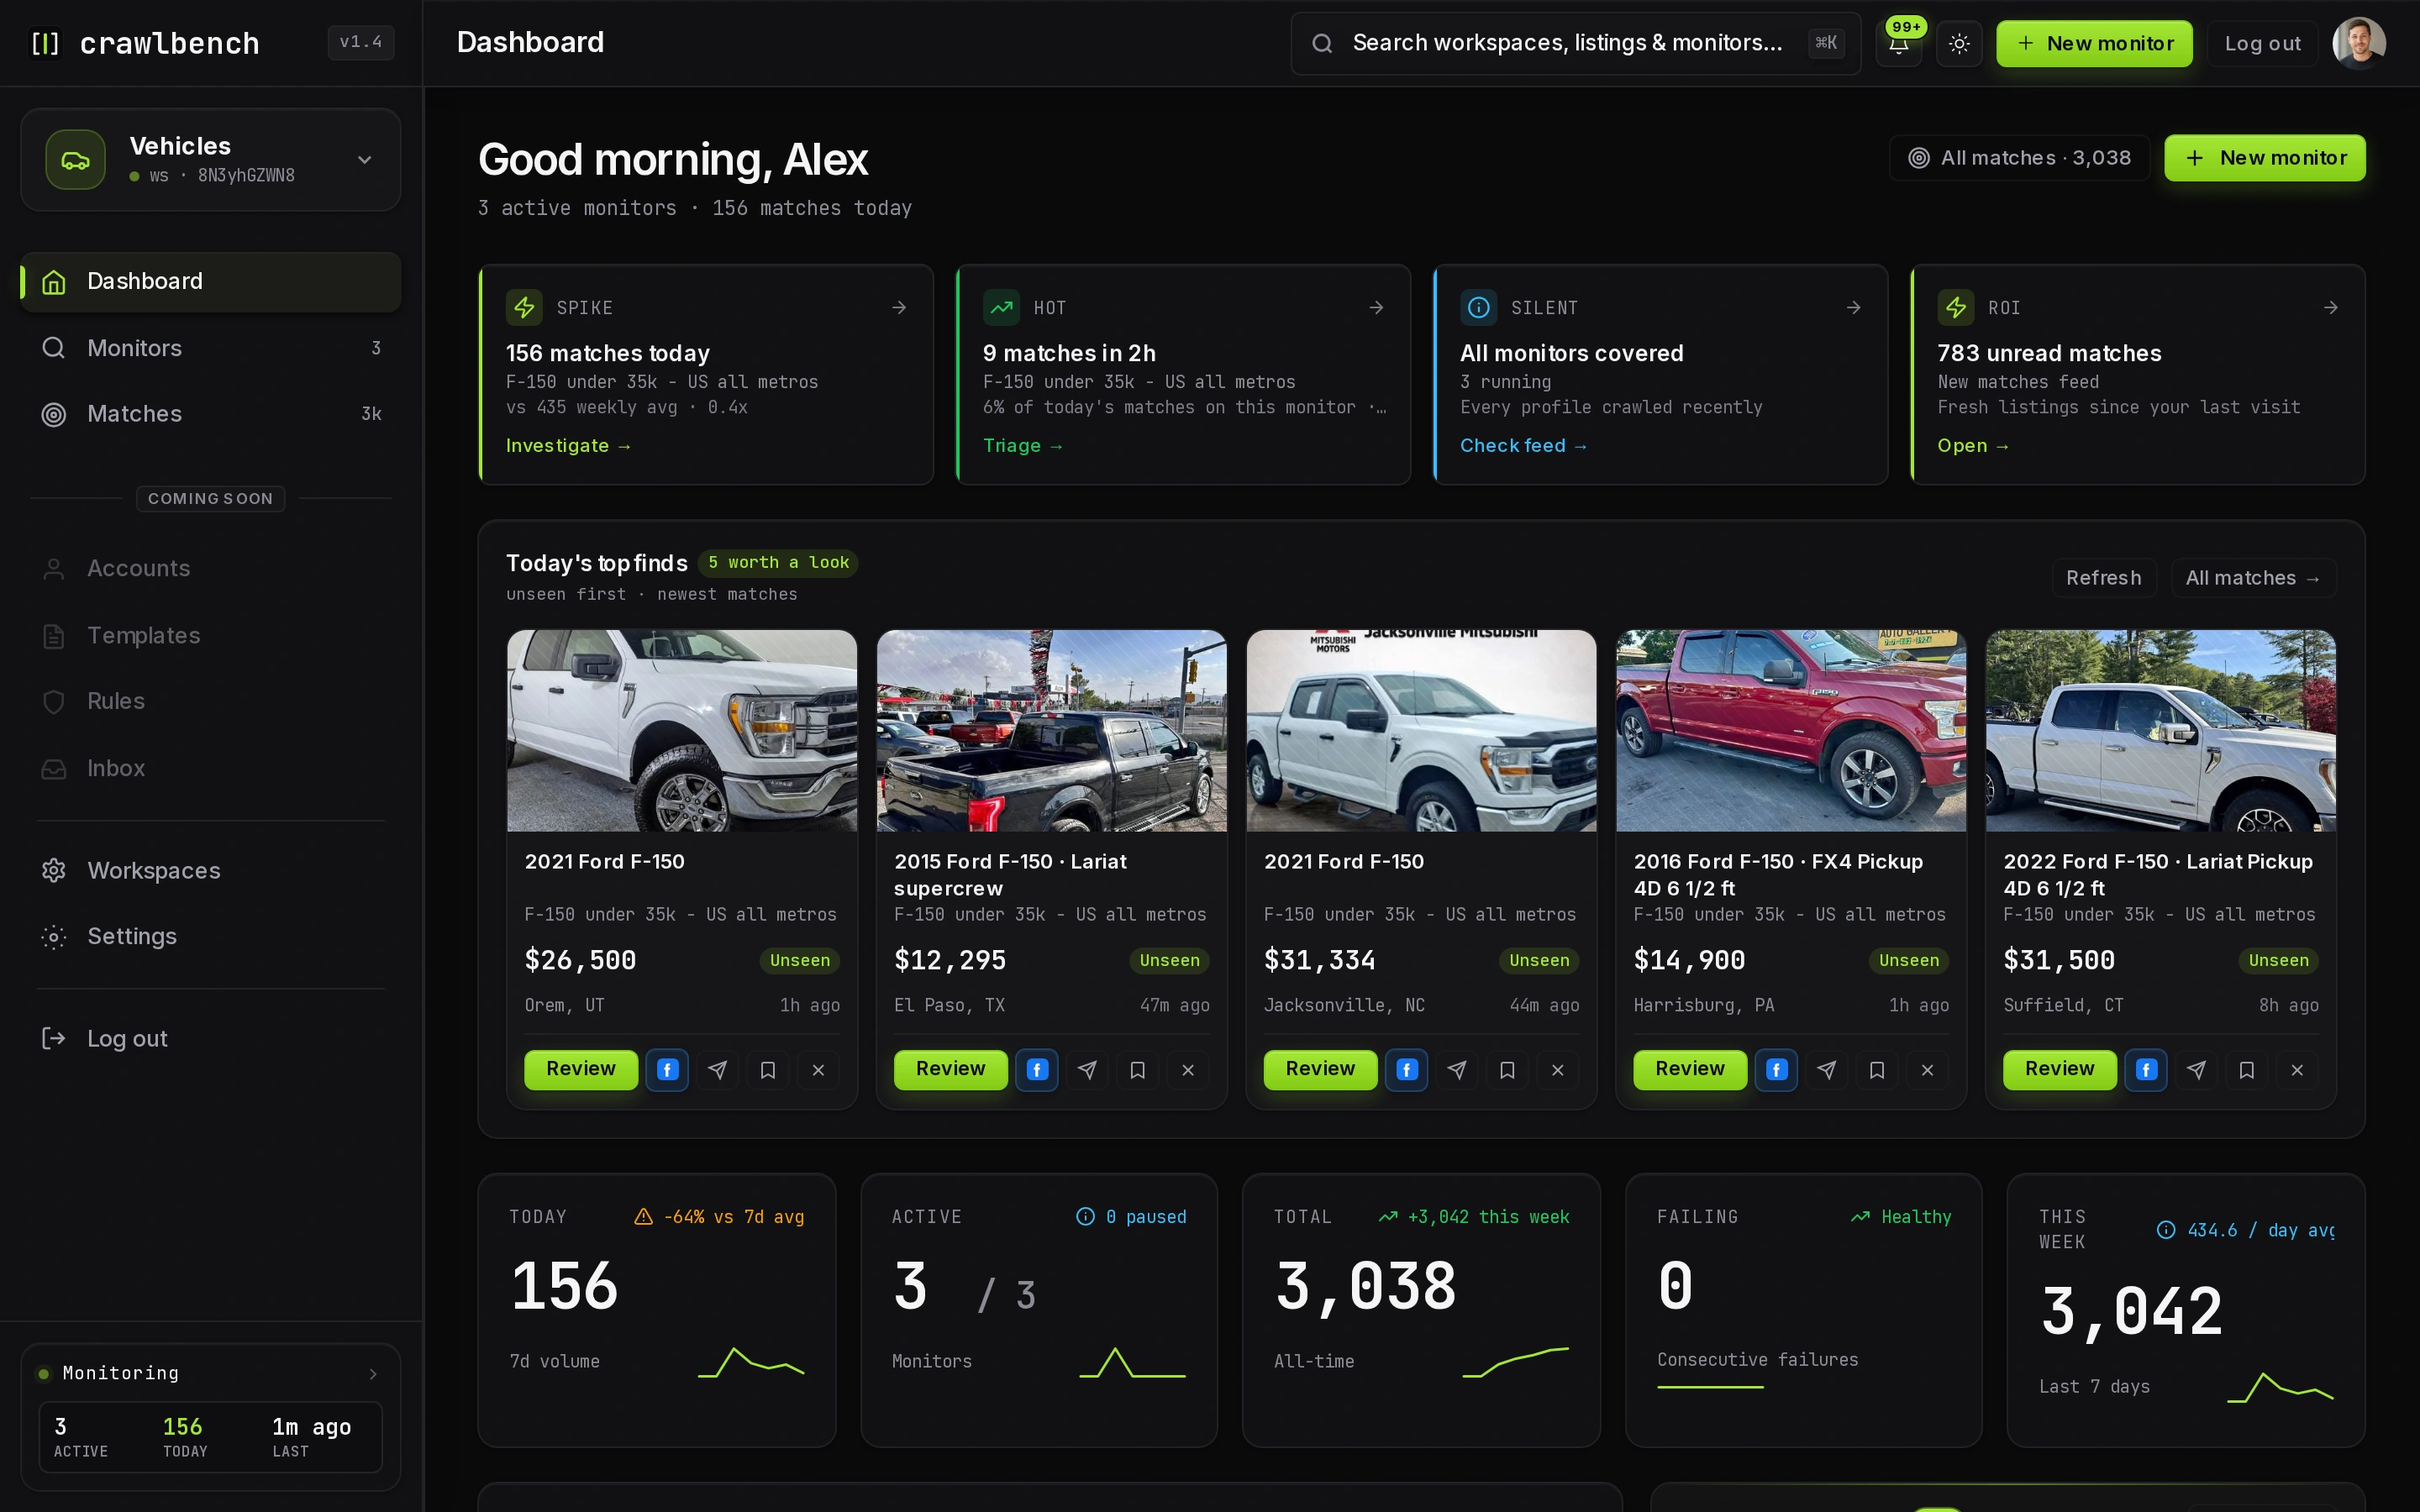Viewport: 2420px width, 1512px height.
Task: Share the 2021 Ford F-150 Orem listing
Action: click(x=717, y=1070)
